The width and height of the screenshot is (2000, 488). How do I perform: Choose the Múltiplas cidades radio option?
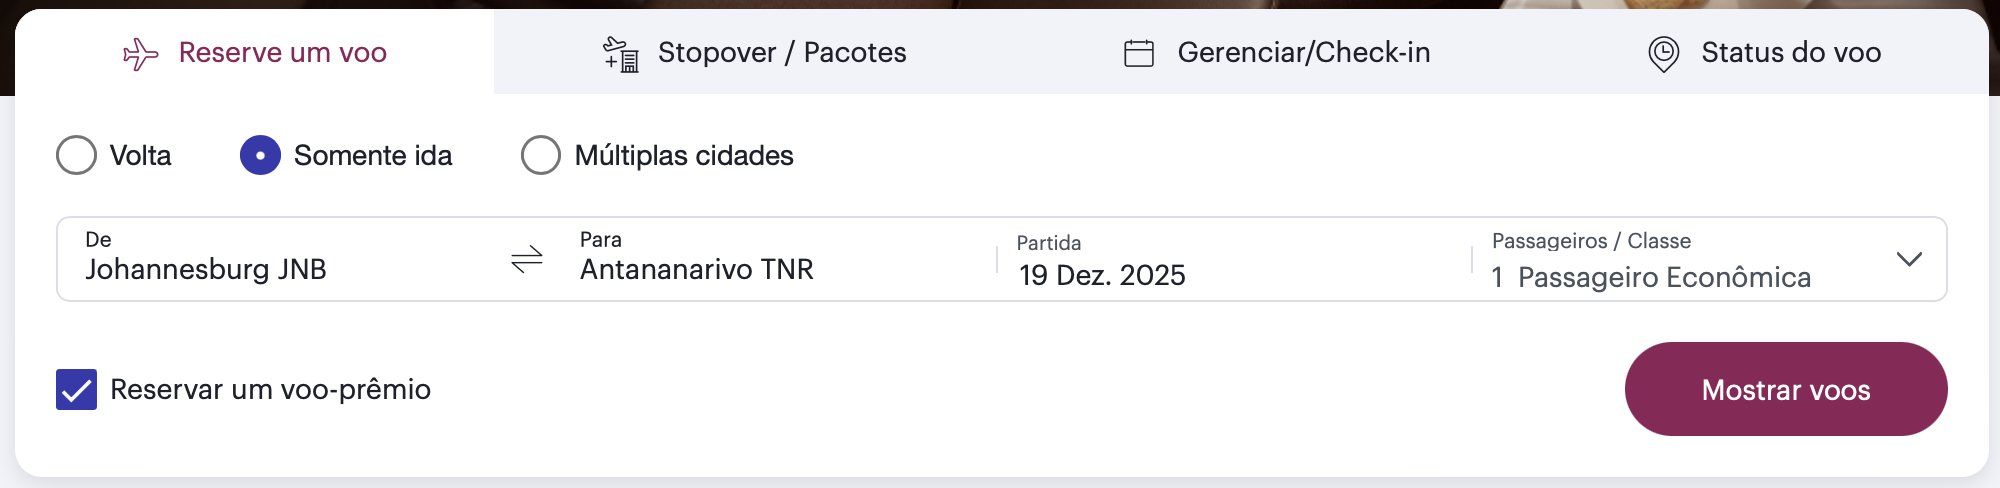pyautogui.click(x=541, y=155)
